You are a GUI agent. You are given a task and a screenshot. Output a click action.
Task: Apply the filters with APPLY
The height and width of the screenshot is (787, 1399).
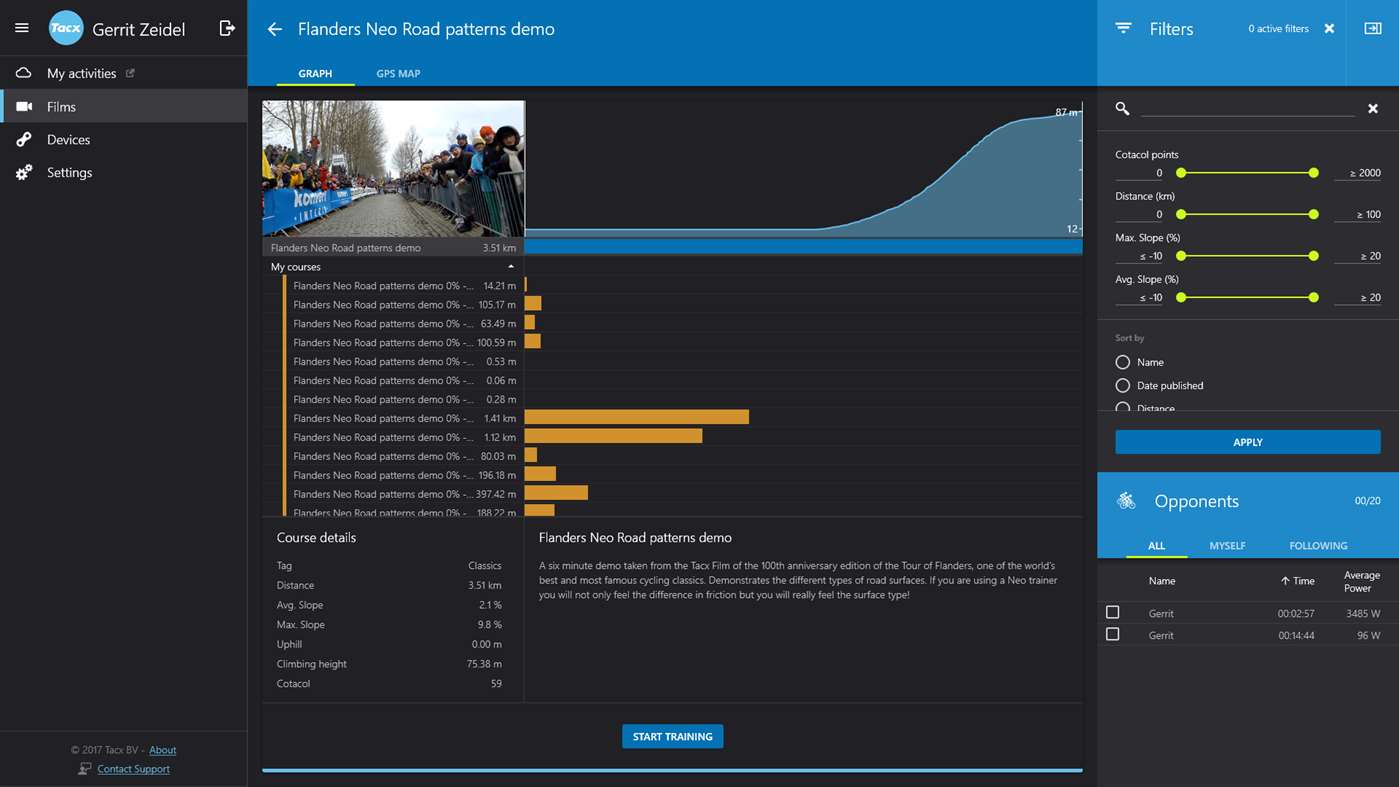1247,442
